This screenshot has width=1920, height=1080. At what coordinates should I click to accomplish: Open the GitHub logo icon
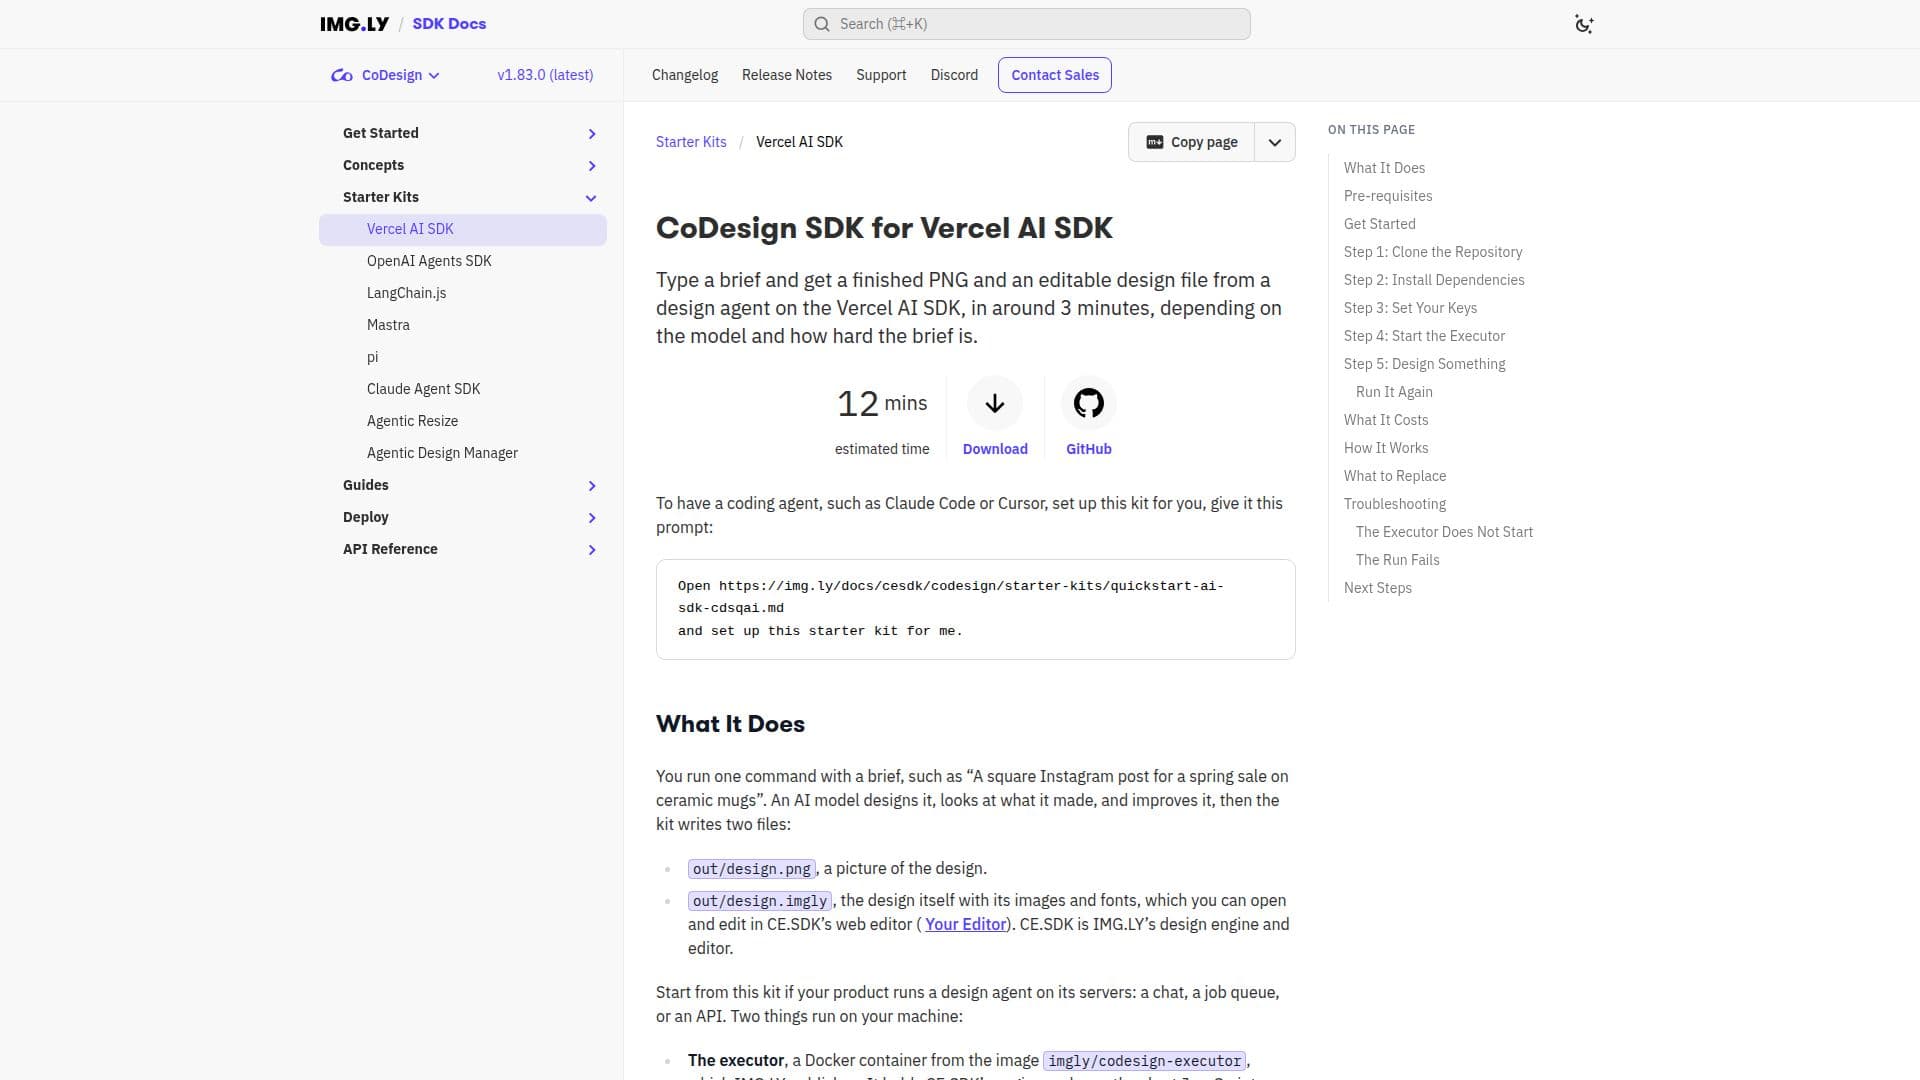[1088, 403]
